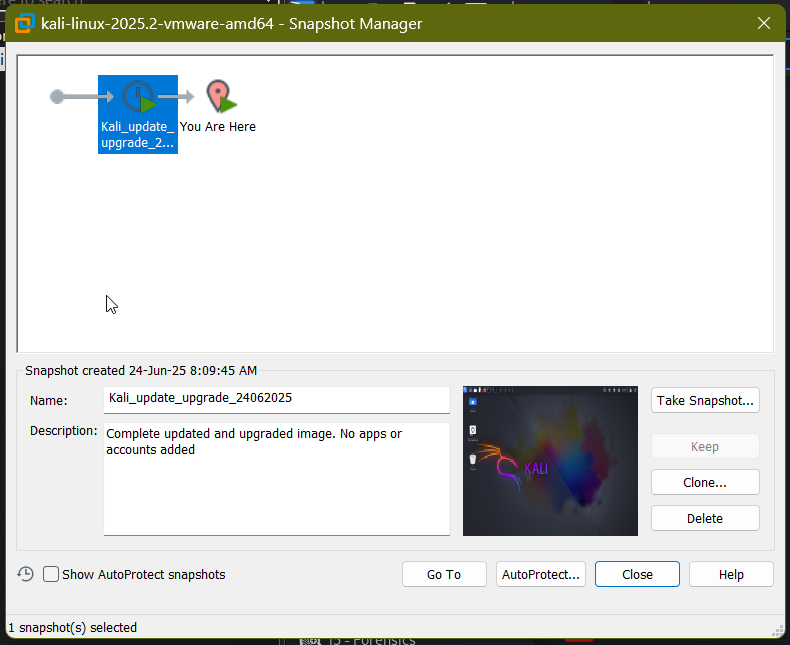Select the You Are Here marker
Image resolution: width=790 pixels, height=645 pixels.
pyautogui.click(x=221, y=96)
